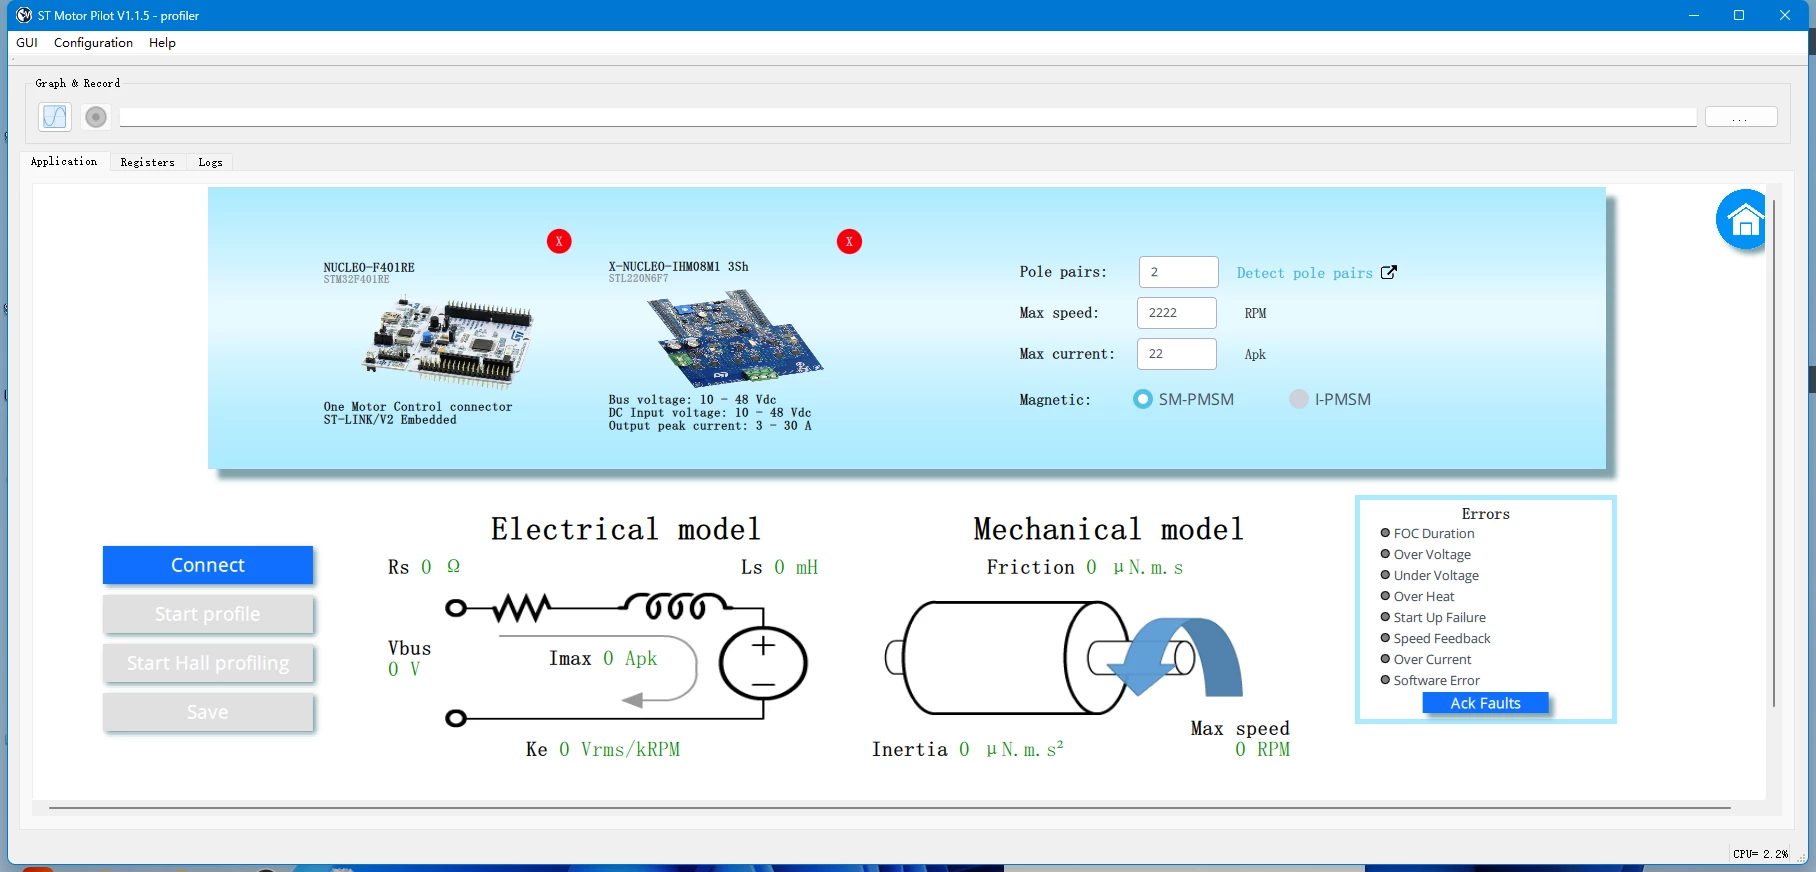Open the graph plot icon
This screenshot has height=872, width=1816.
coord(55,117)
